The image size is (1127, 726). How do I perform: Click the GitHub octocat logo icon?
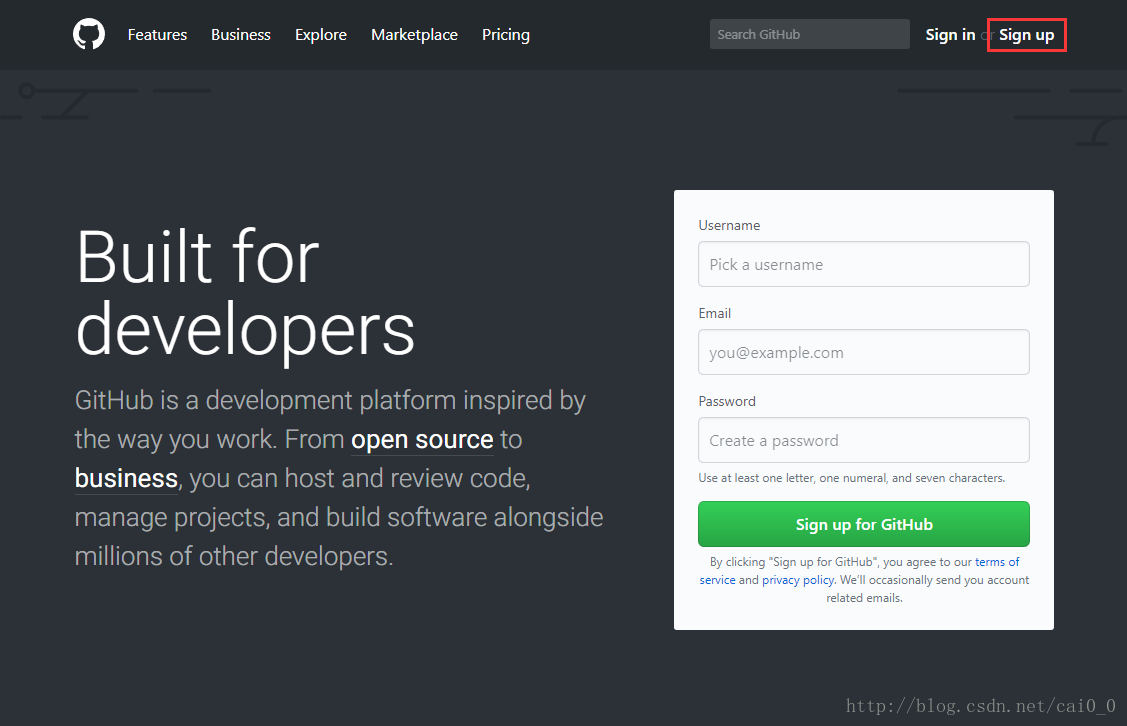[x=88, y=34]
